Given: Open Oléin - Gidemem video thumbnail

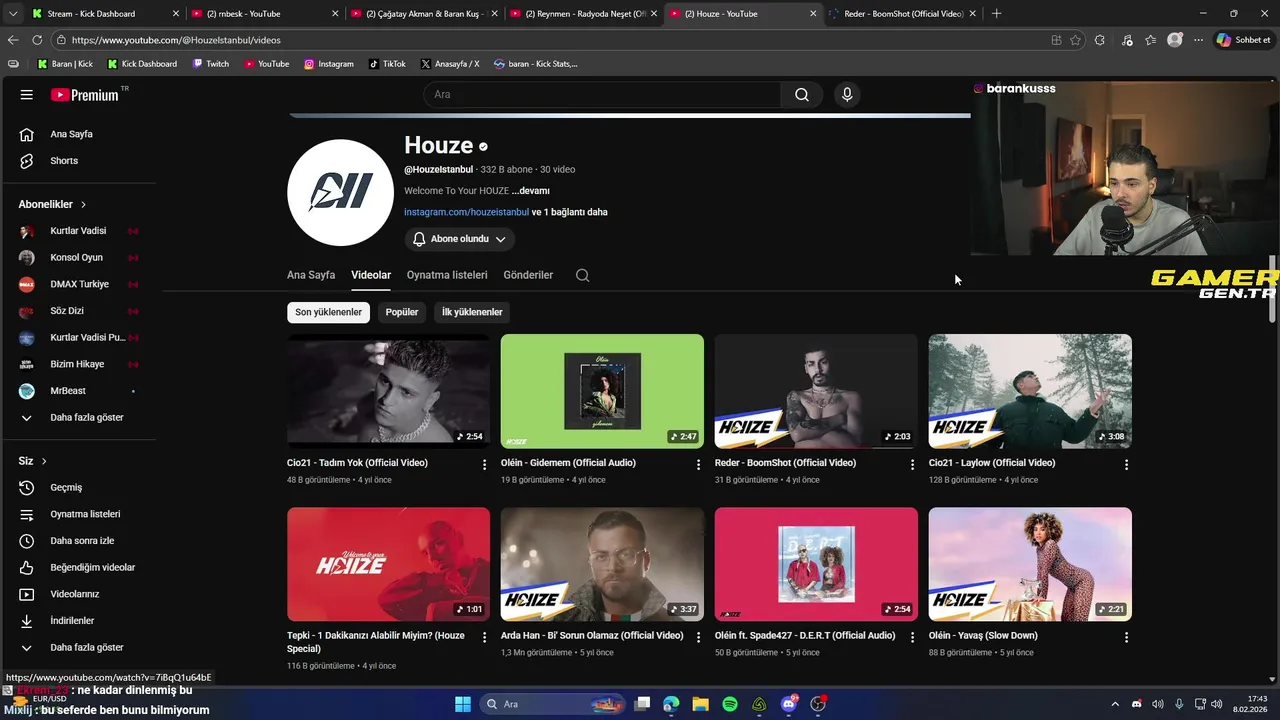Looking at the screenshot, I should point(602,391).
